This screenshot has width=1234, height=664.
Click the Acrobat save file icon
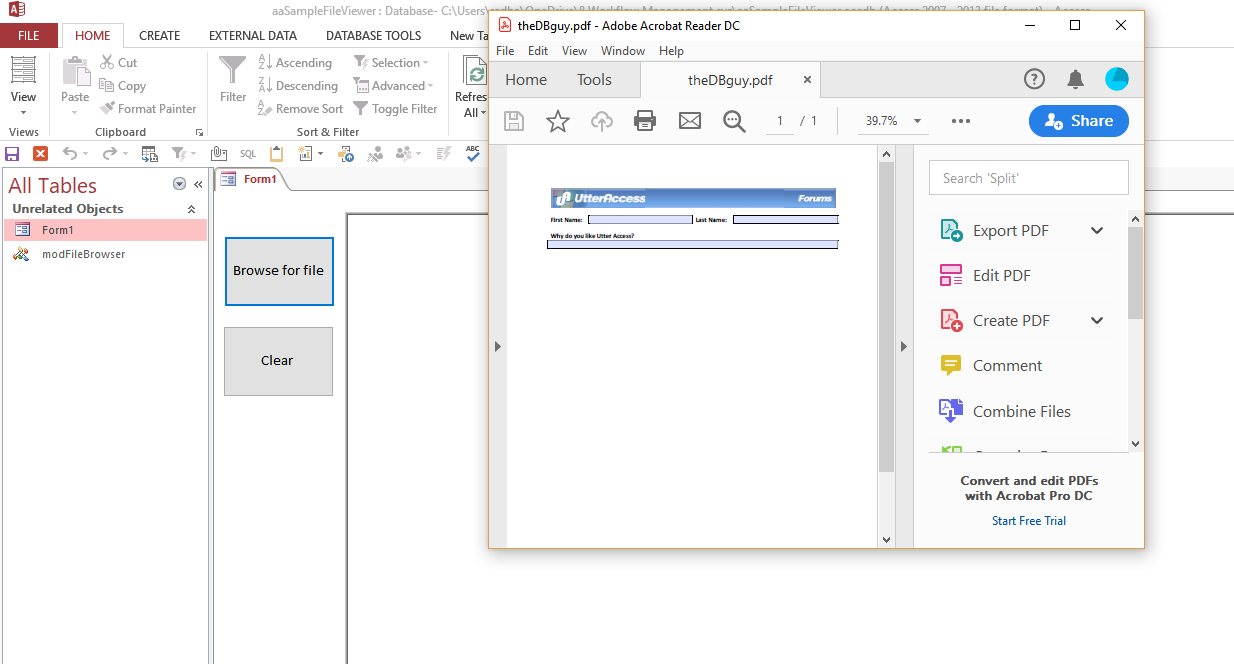tap(514, 121)
